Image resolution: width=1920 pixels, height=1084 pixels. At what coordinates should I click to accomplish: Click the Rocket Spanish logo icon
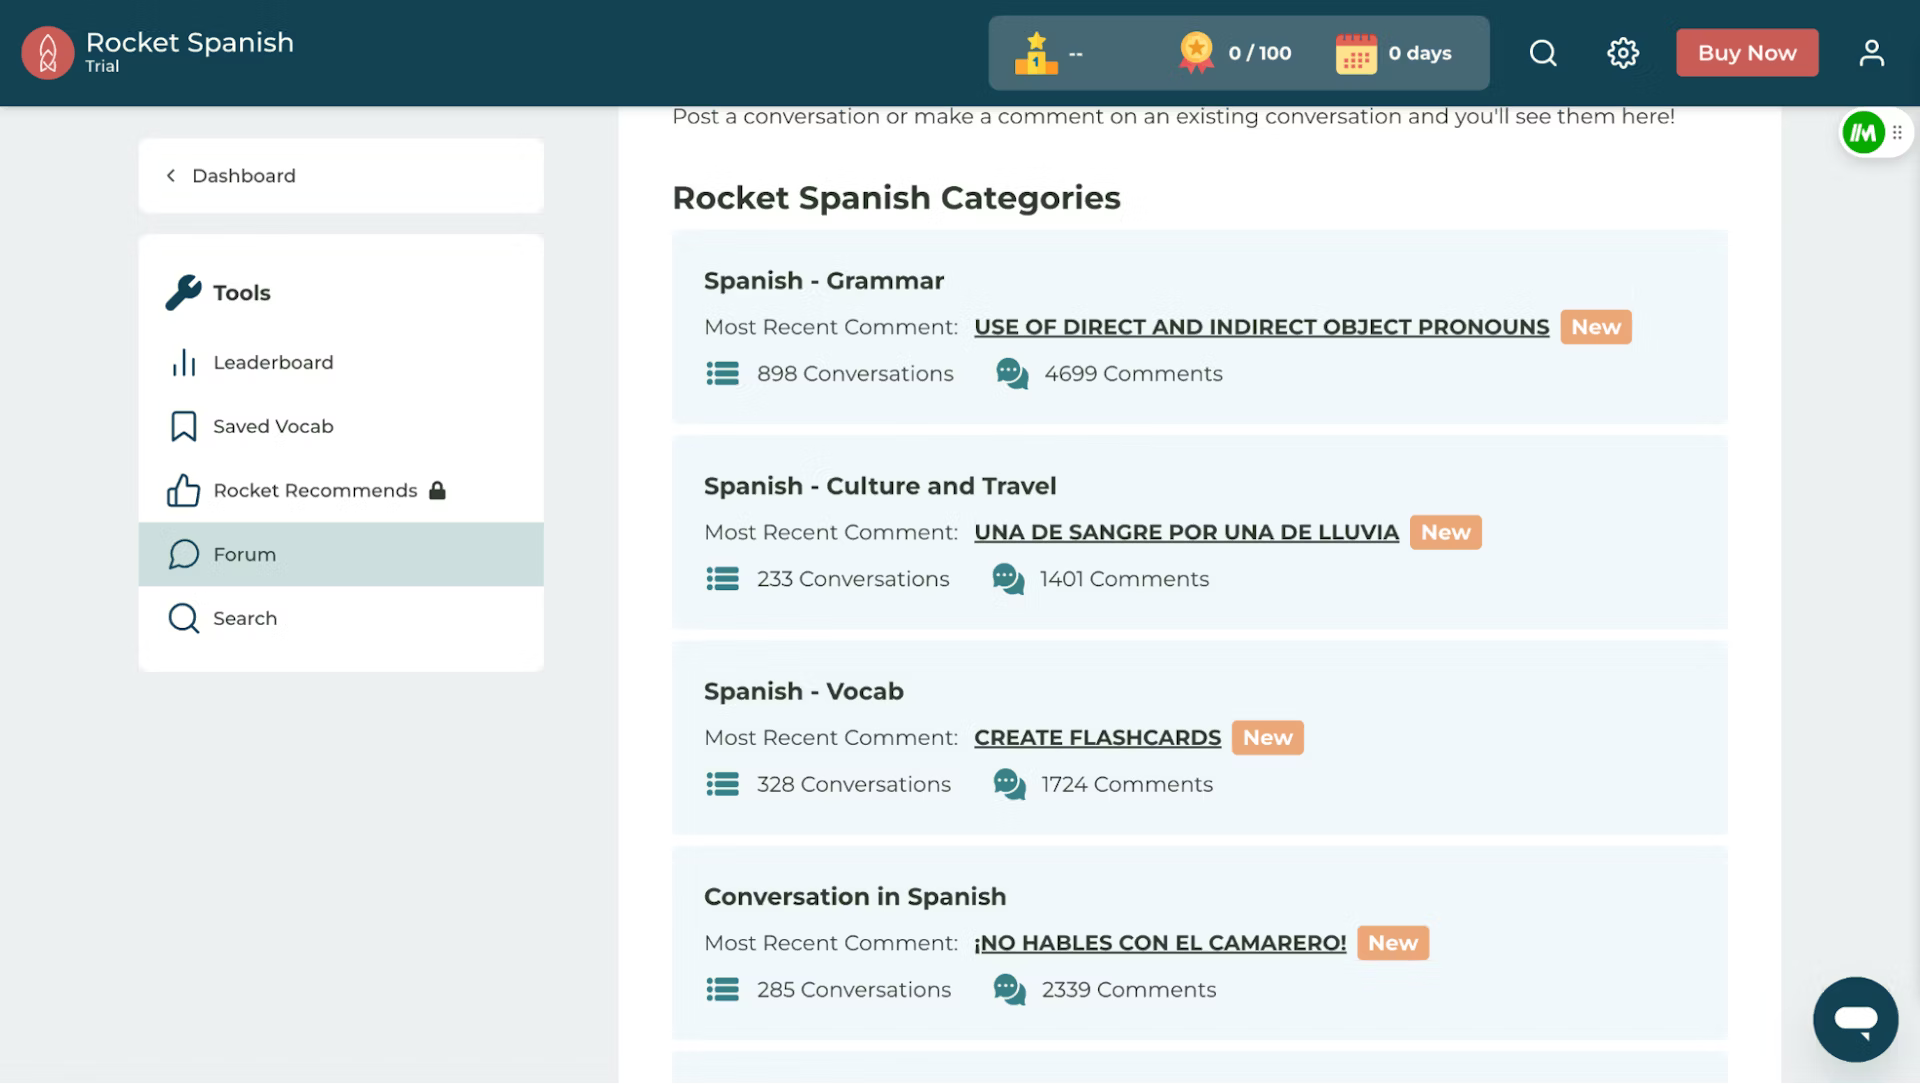[x=47, y=53]
